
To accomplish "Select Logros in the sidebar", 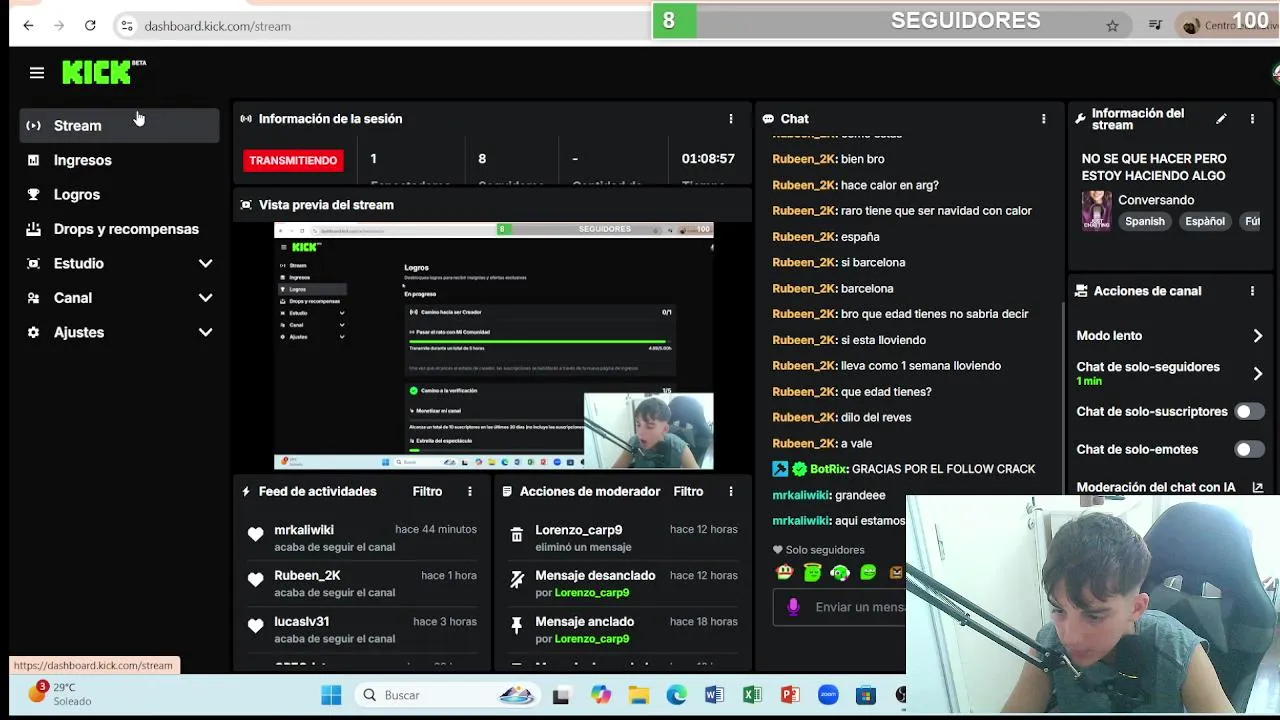I will tap(120, 195).
